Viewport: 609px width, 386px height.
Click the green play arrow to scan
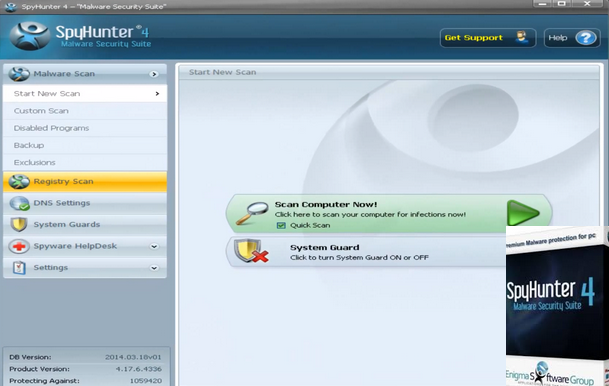(523, 213)
